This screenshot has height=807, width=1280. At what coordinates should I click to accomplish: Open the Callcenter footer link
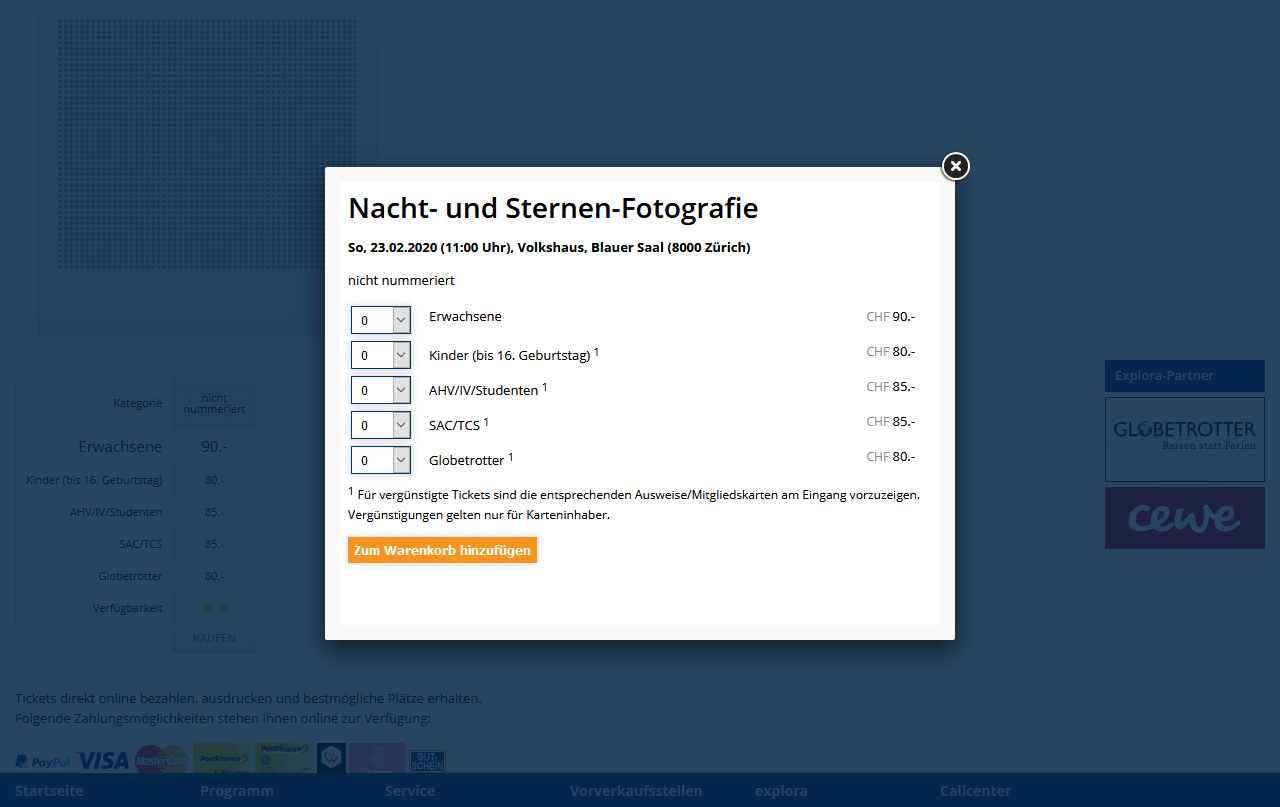point(975,791)
